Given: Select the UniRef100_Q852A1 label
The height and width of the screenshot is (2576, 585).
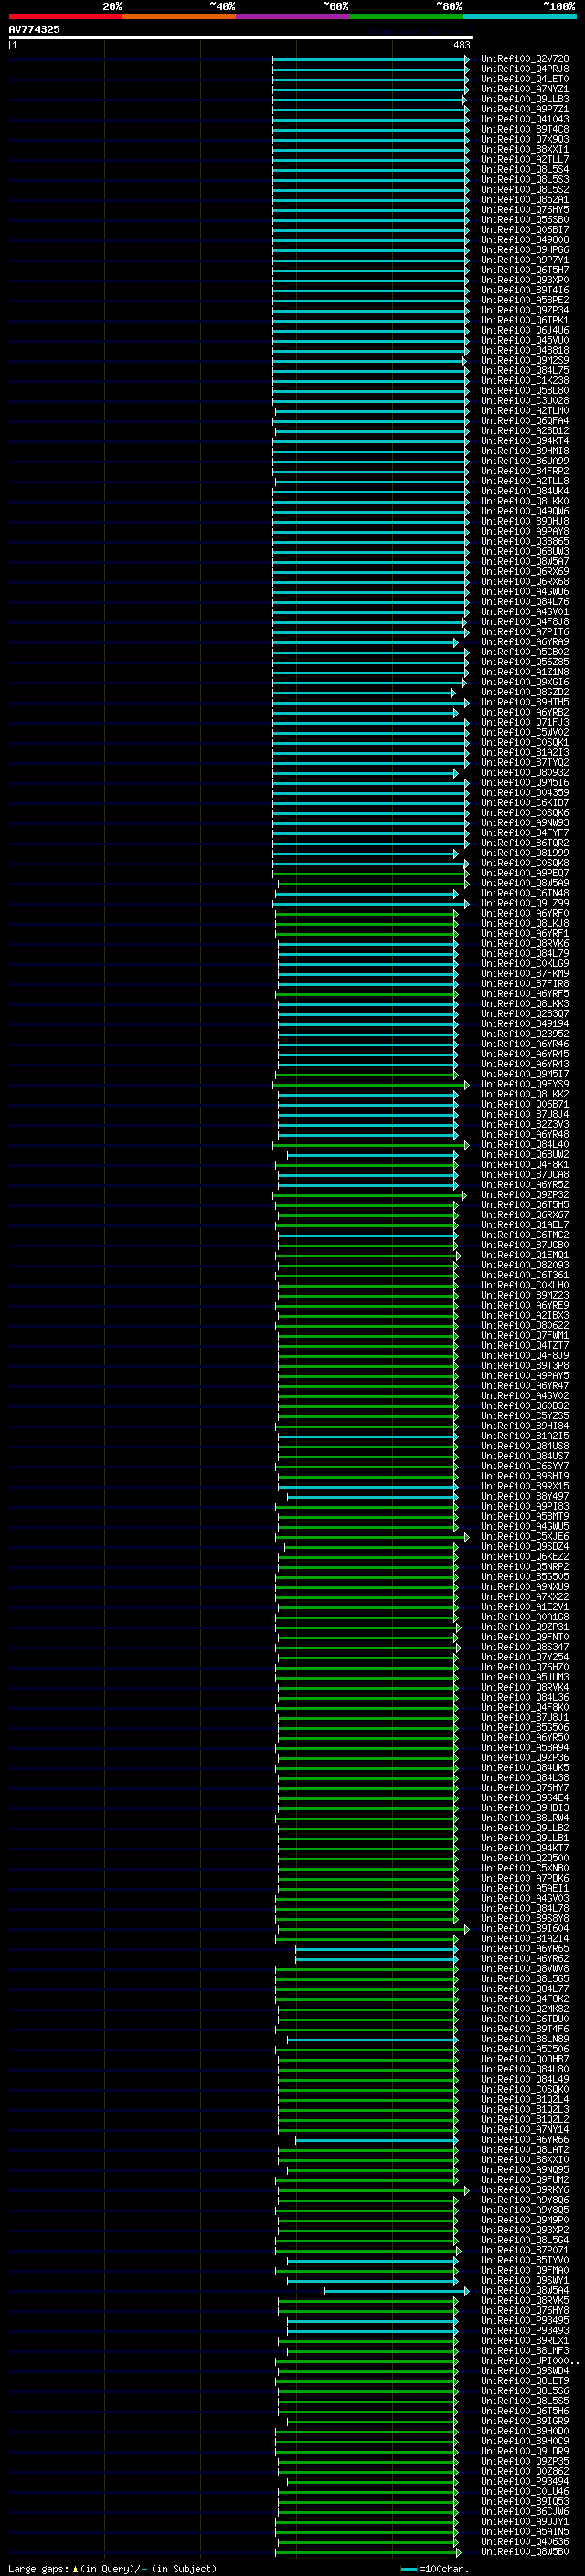Looking at the screenshot, I should [x=525, y=199].
